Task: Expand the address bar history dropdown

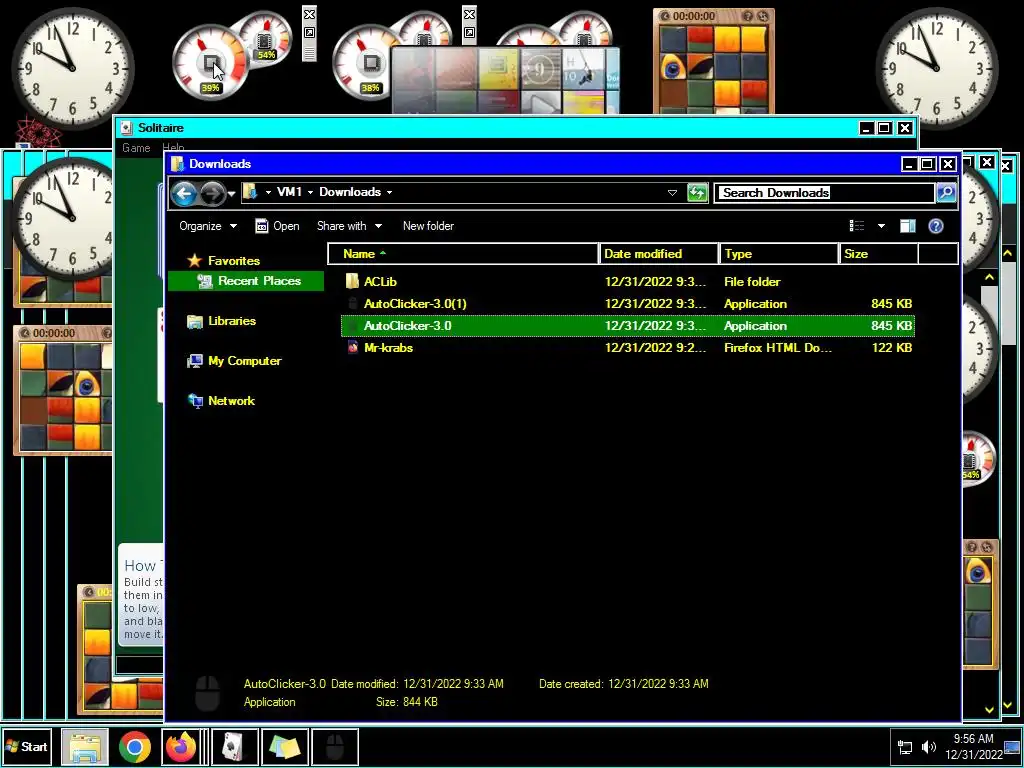Action: coord(672,193)
